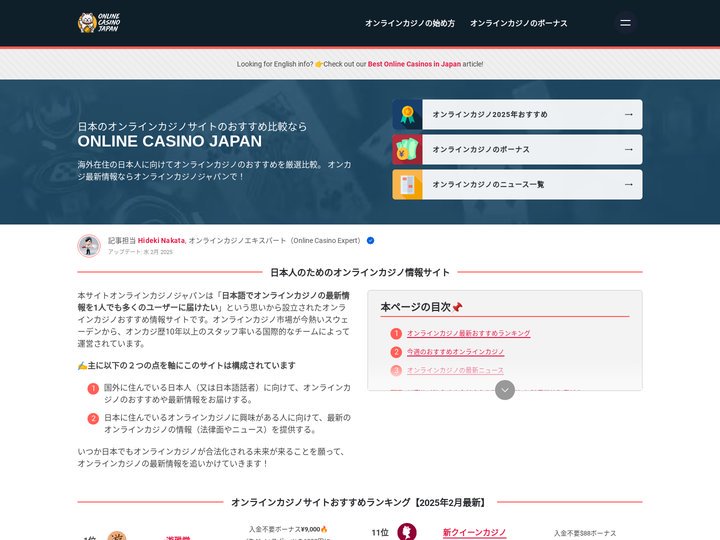Click the medal ribbon icon for 2025年おすすめ
The image size is (720, 540).
point(407,114)
